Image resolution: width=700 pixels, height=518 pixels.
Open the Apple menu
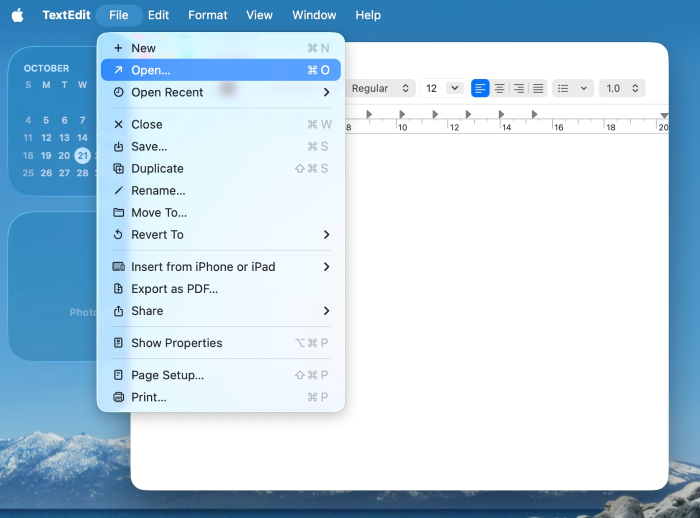point(17,15)
